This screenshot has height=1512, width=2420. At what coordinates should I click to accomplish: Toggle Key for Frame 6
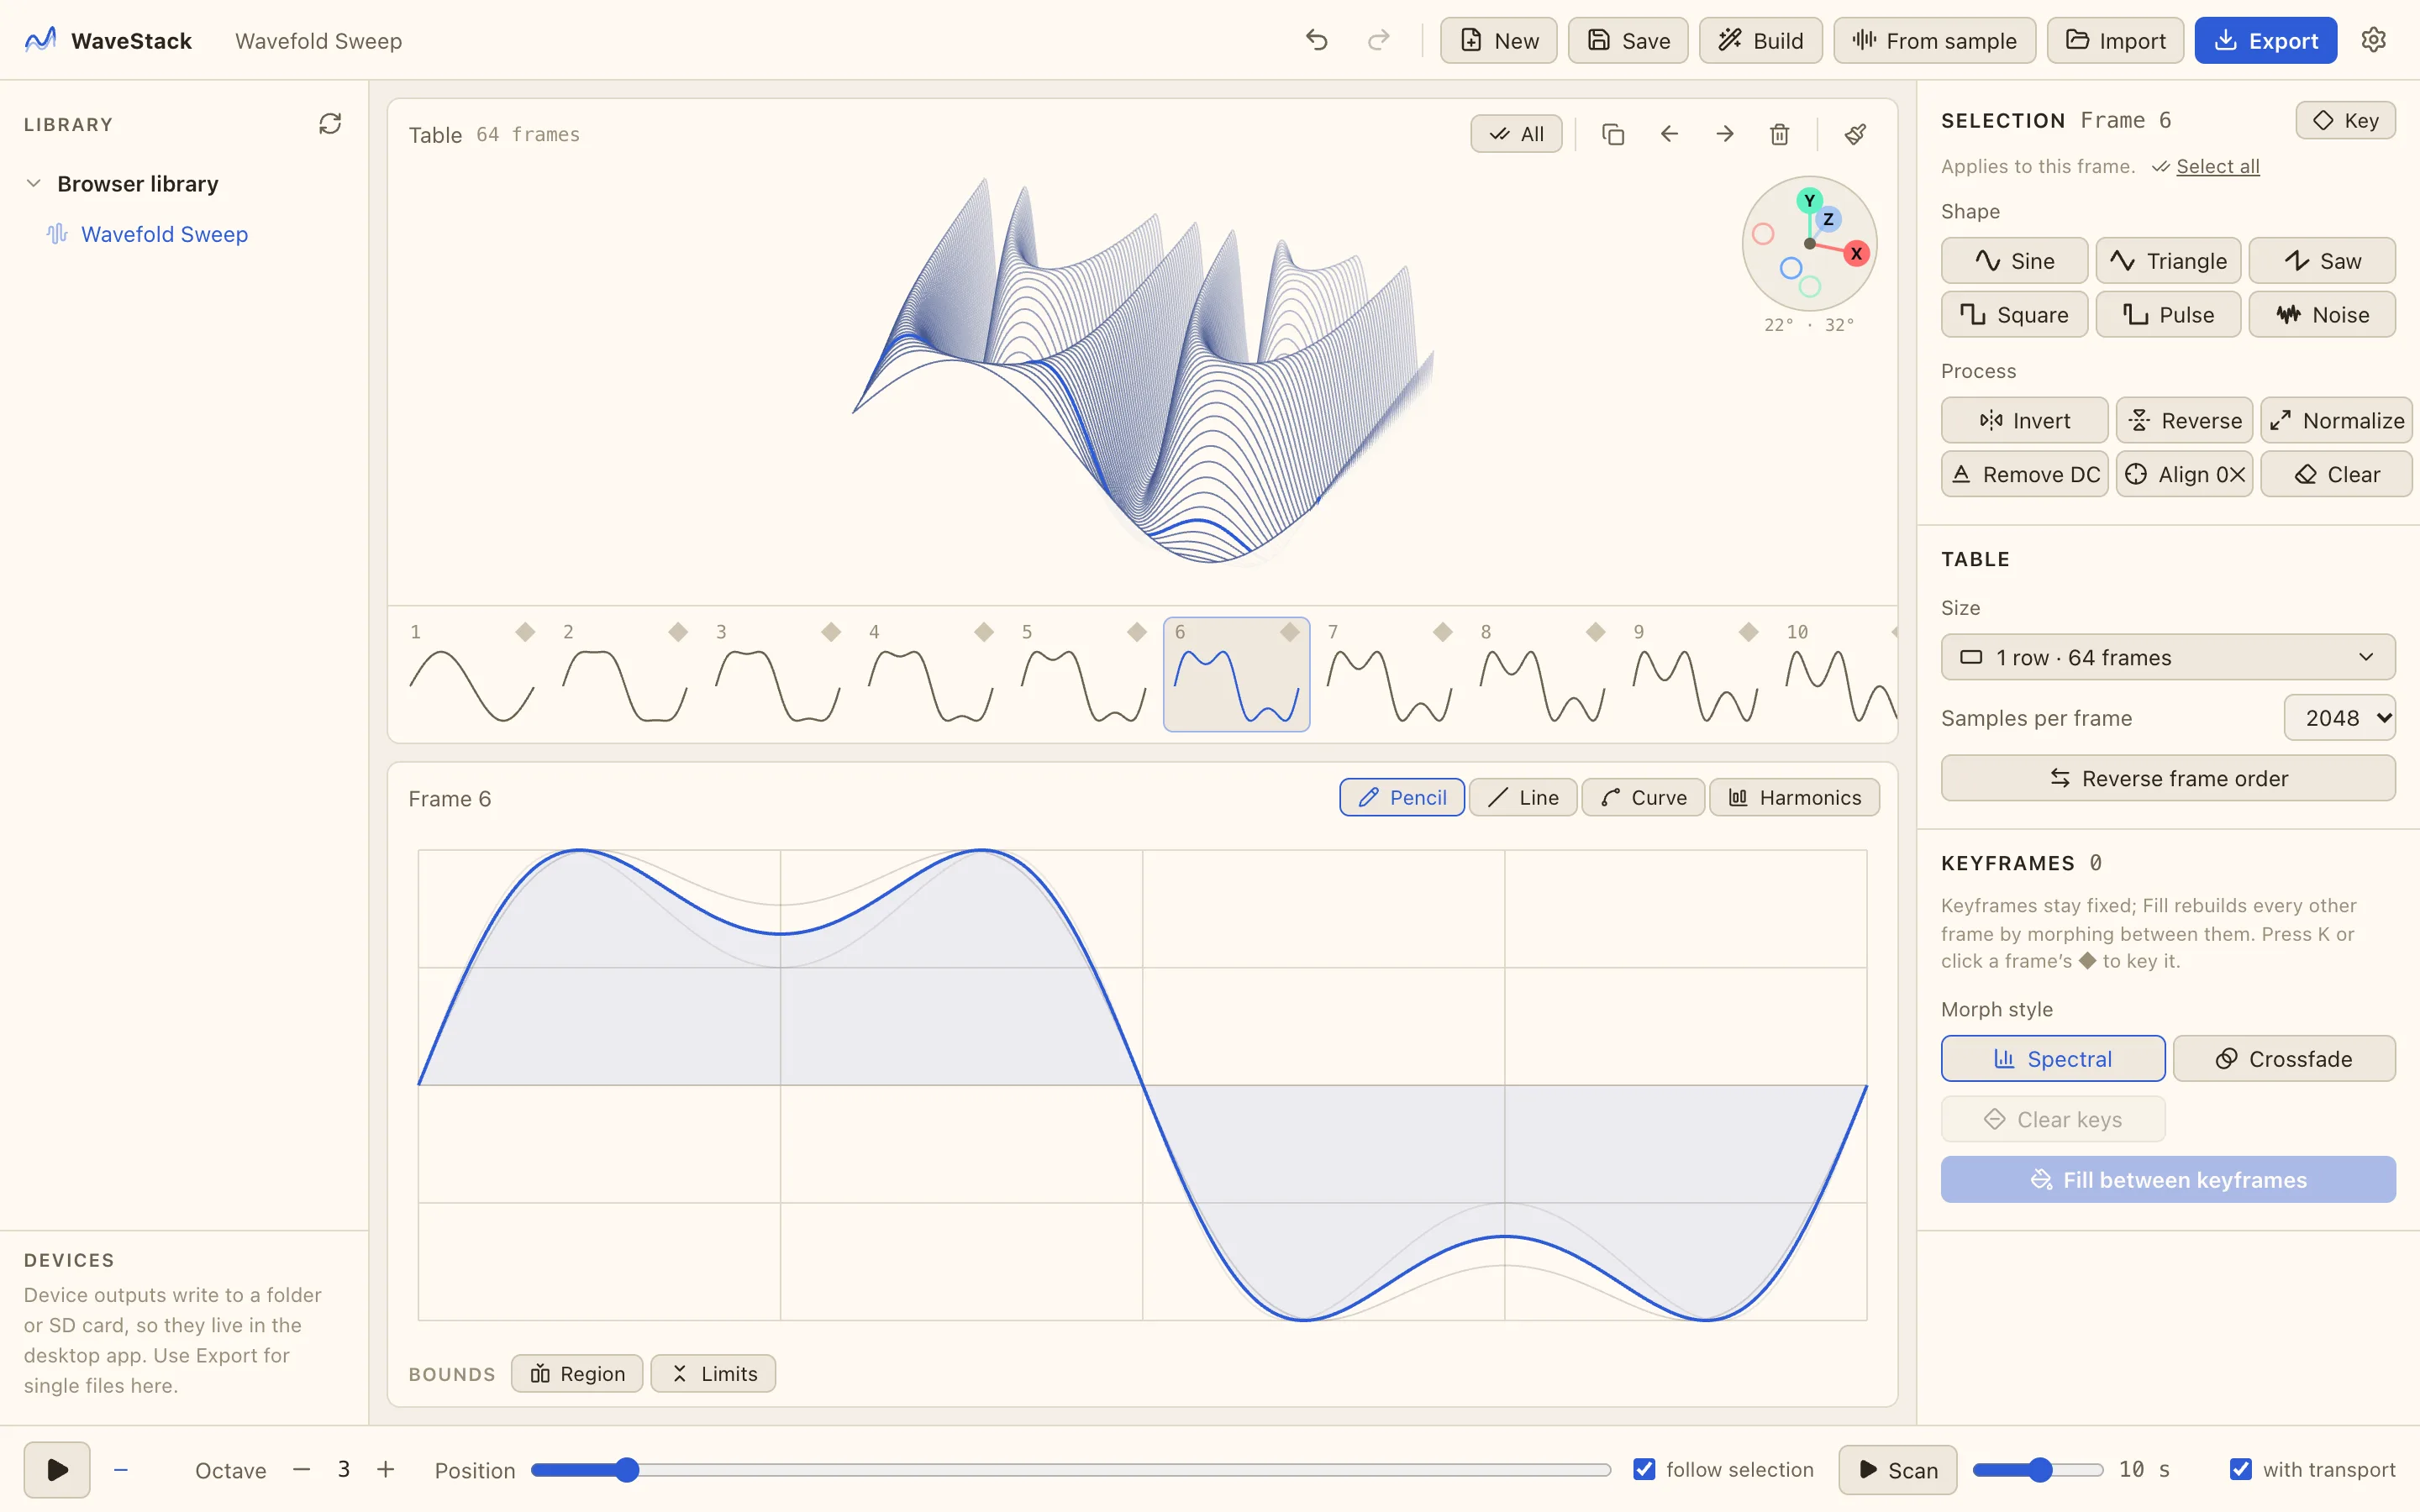(2345, 121)
